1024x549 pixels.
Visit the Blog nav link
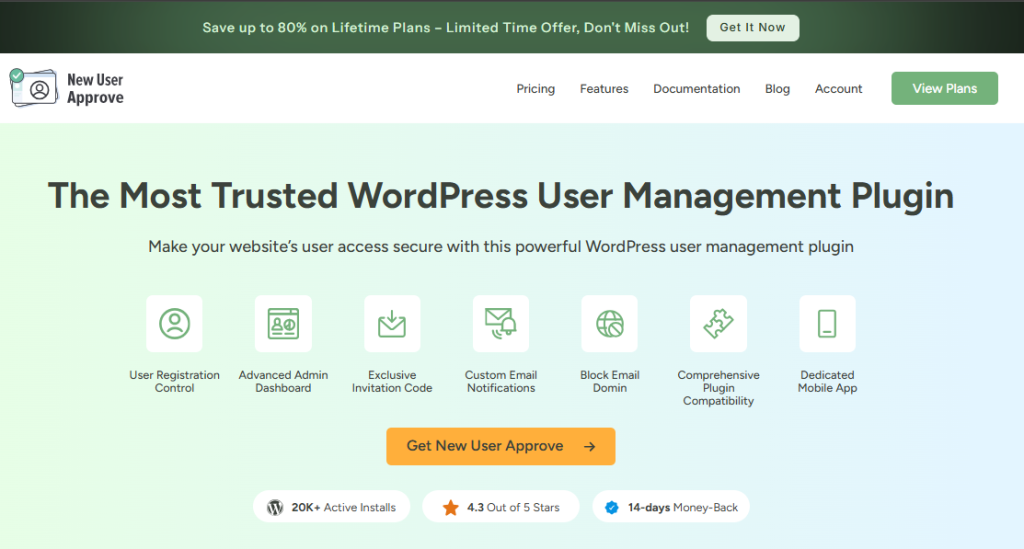777,89
